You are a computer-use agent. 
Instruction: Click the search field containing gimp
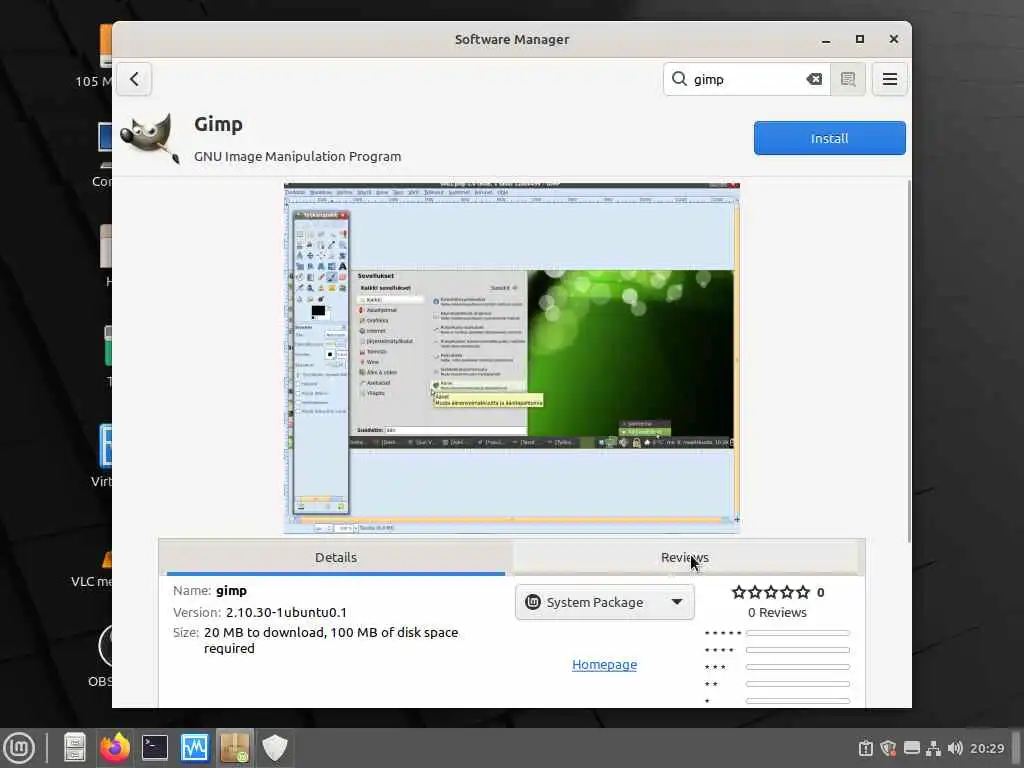click(x=746, y=79)
